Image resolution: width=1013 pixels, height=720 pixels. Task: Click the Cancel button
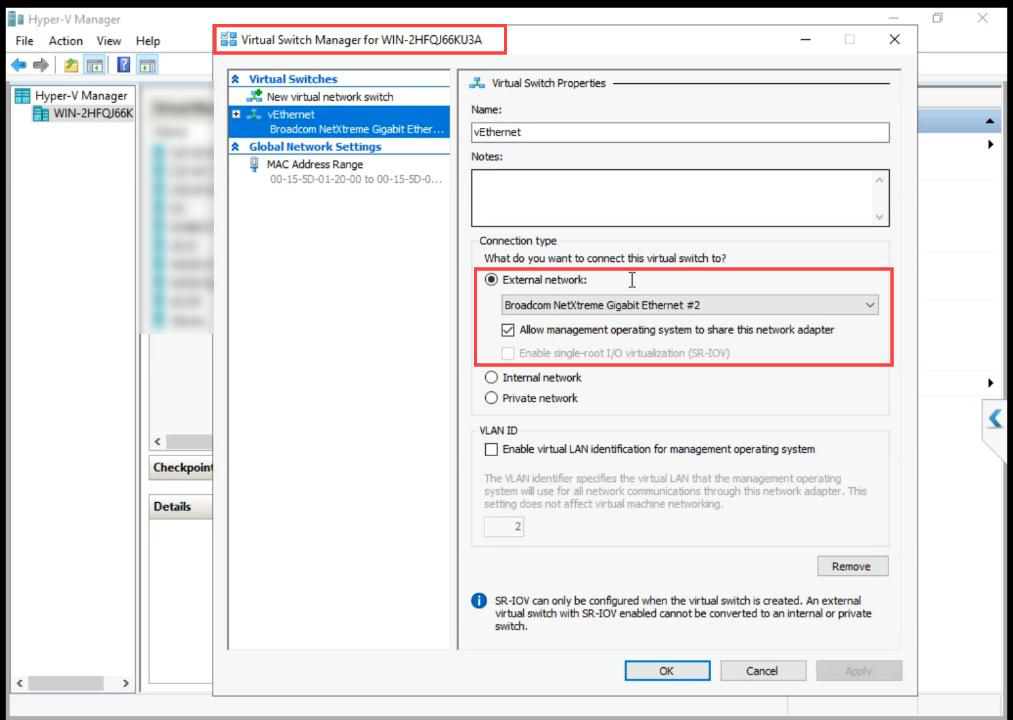763,671
